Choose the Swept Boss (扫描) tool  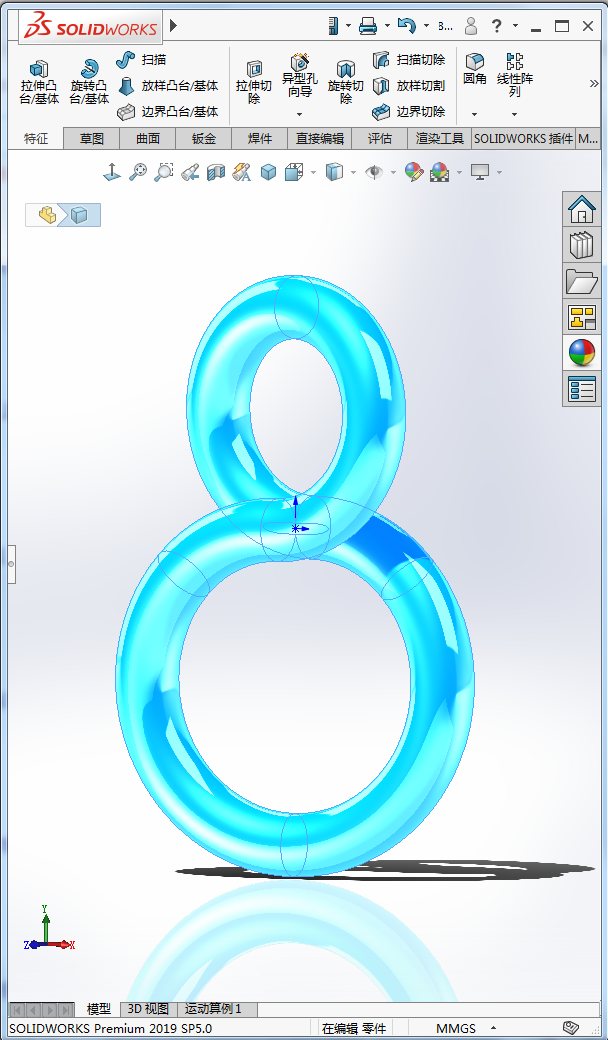click(x=141, y=60)
